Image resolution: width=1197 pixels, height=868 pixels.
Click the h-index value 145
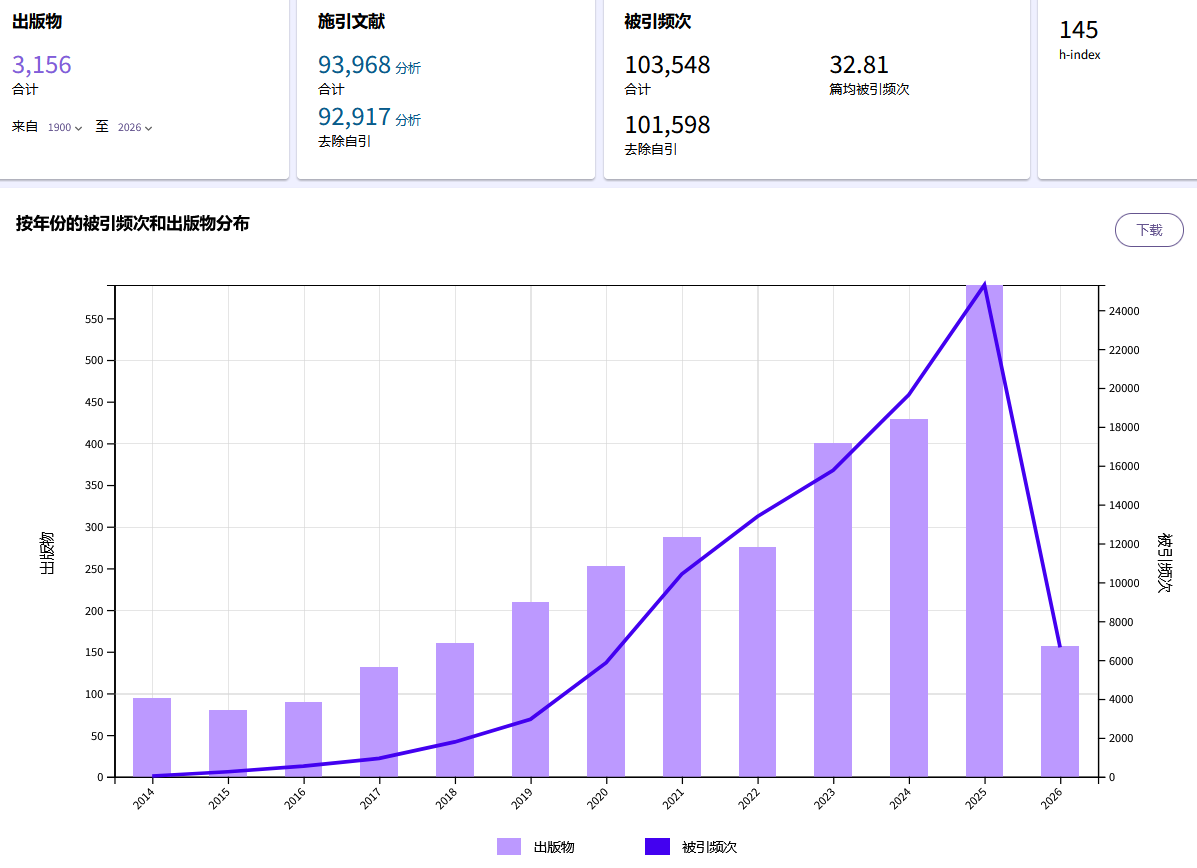(1077, 32)
